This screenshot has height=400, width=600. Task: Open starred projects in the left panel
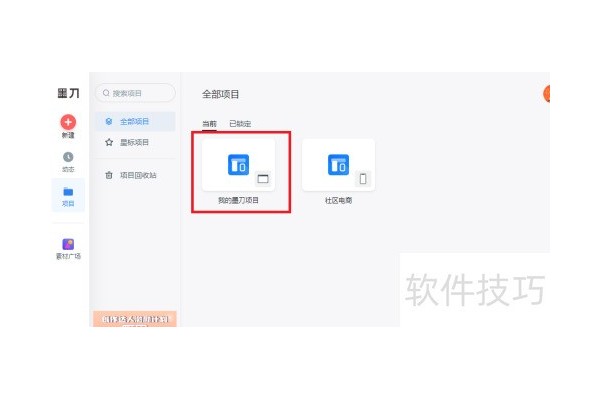pos(135,142)
